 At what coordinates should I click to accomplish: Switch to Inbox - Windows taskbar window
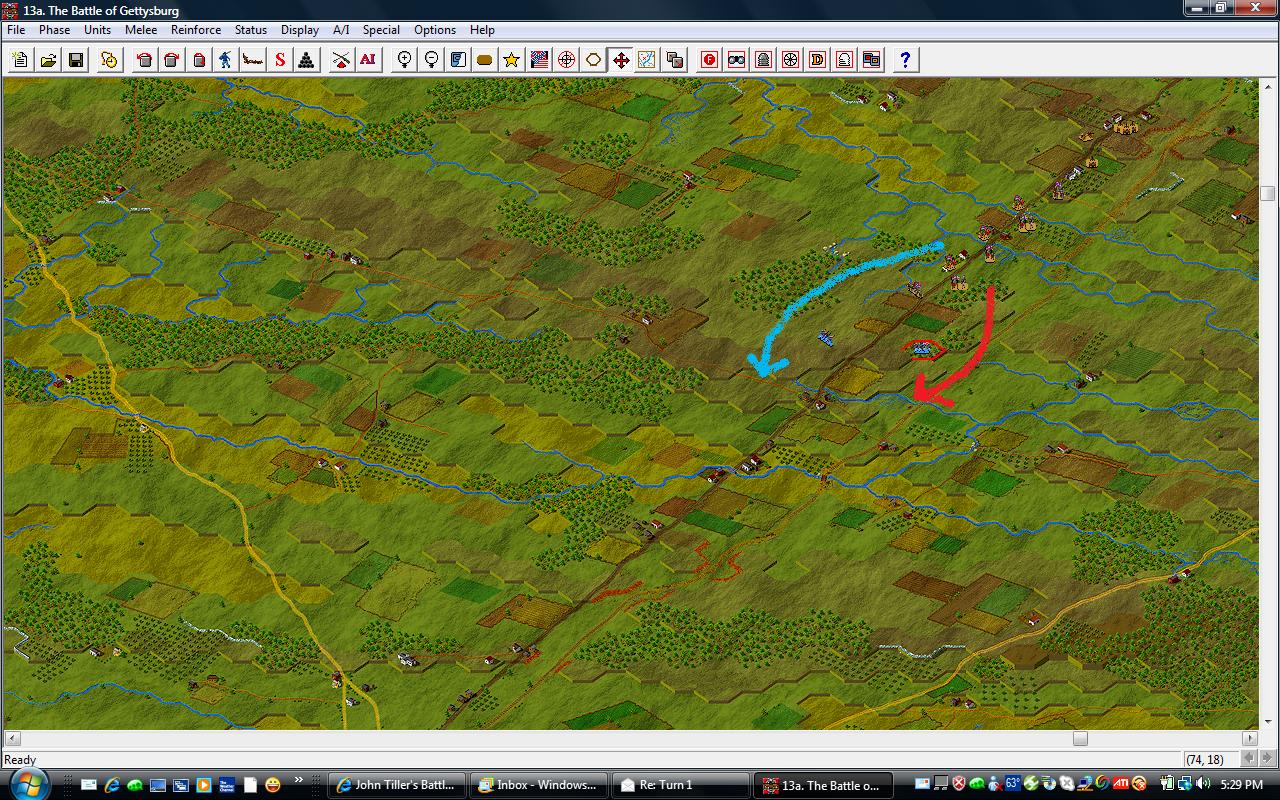539,785
